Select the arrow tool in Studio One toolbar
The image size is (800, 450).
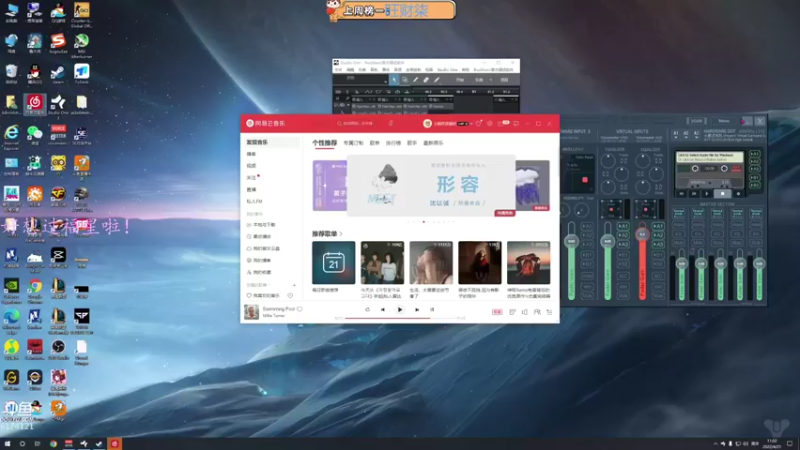[x=394, y=80]
